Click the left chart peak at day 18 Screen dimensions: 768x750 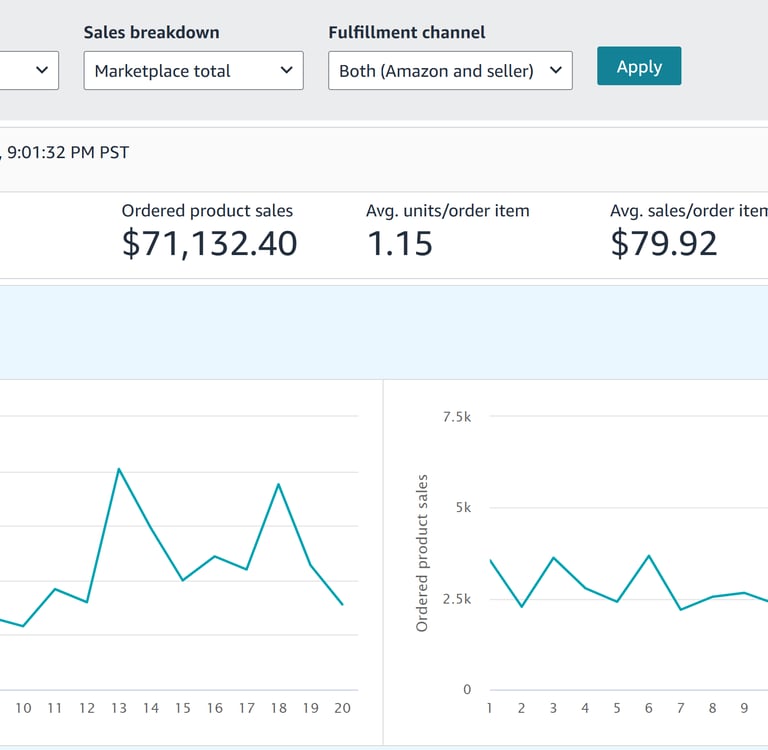278,484
